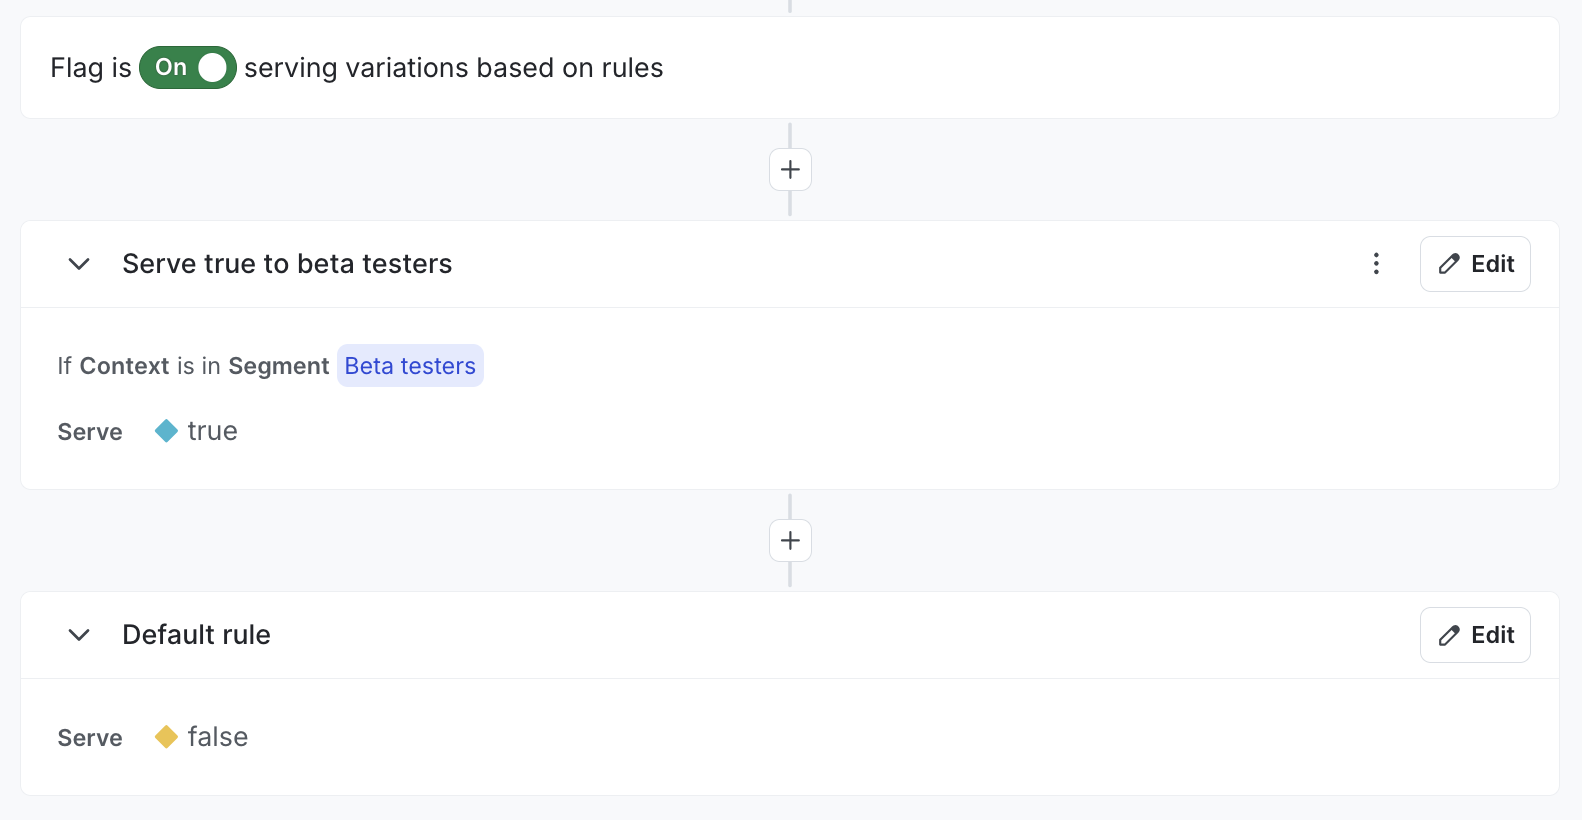Click the Serve true to beta testers rule title
Viewport: 1582px width, 820px height.
coord(287,264)
